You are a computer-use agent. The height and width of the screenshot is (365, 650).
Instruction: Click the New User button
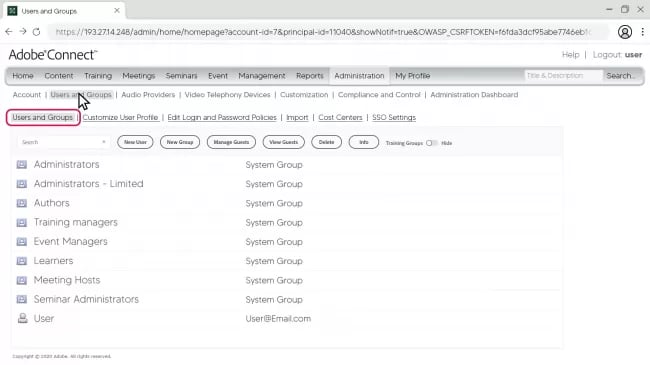point(135,142)
